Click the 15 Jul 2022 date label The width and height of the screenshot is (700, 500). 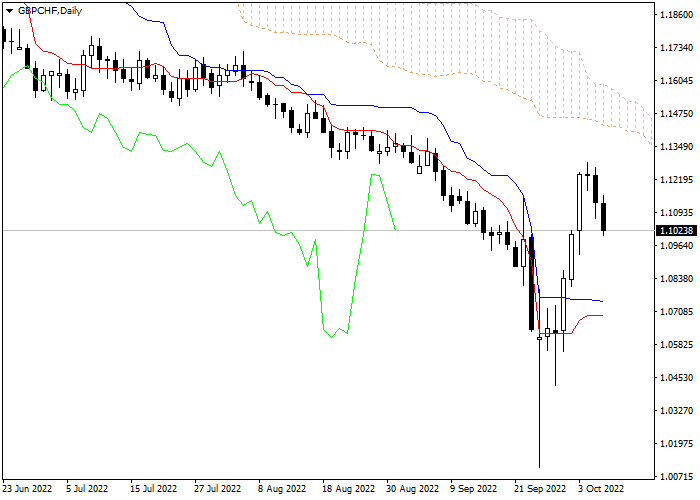[154, 489]
